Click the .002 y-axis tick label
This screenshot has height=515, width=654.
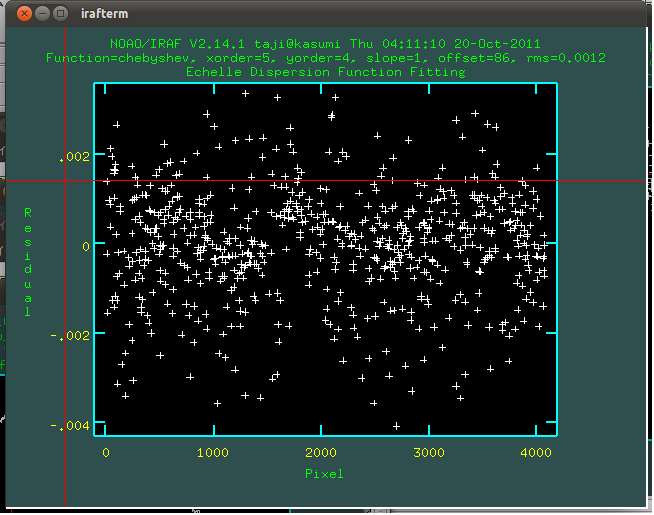tap(74, 157)
